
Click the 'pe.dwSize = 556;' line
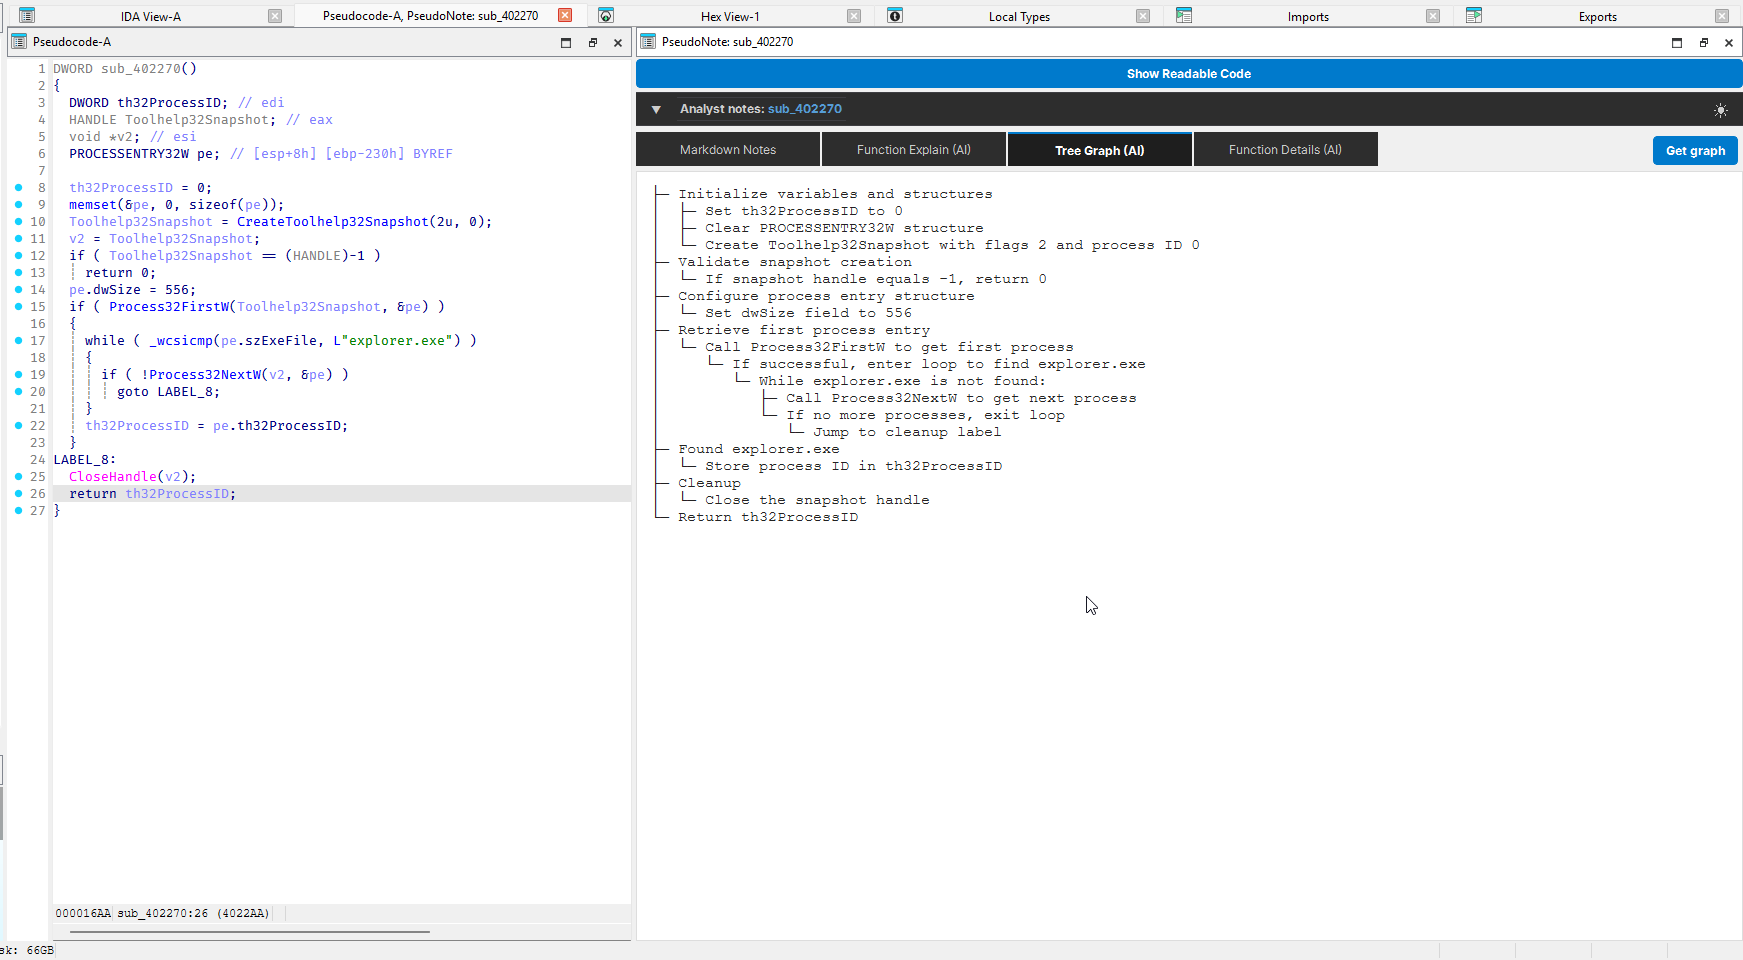[x=132, y=290]
